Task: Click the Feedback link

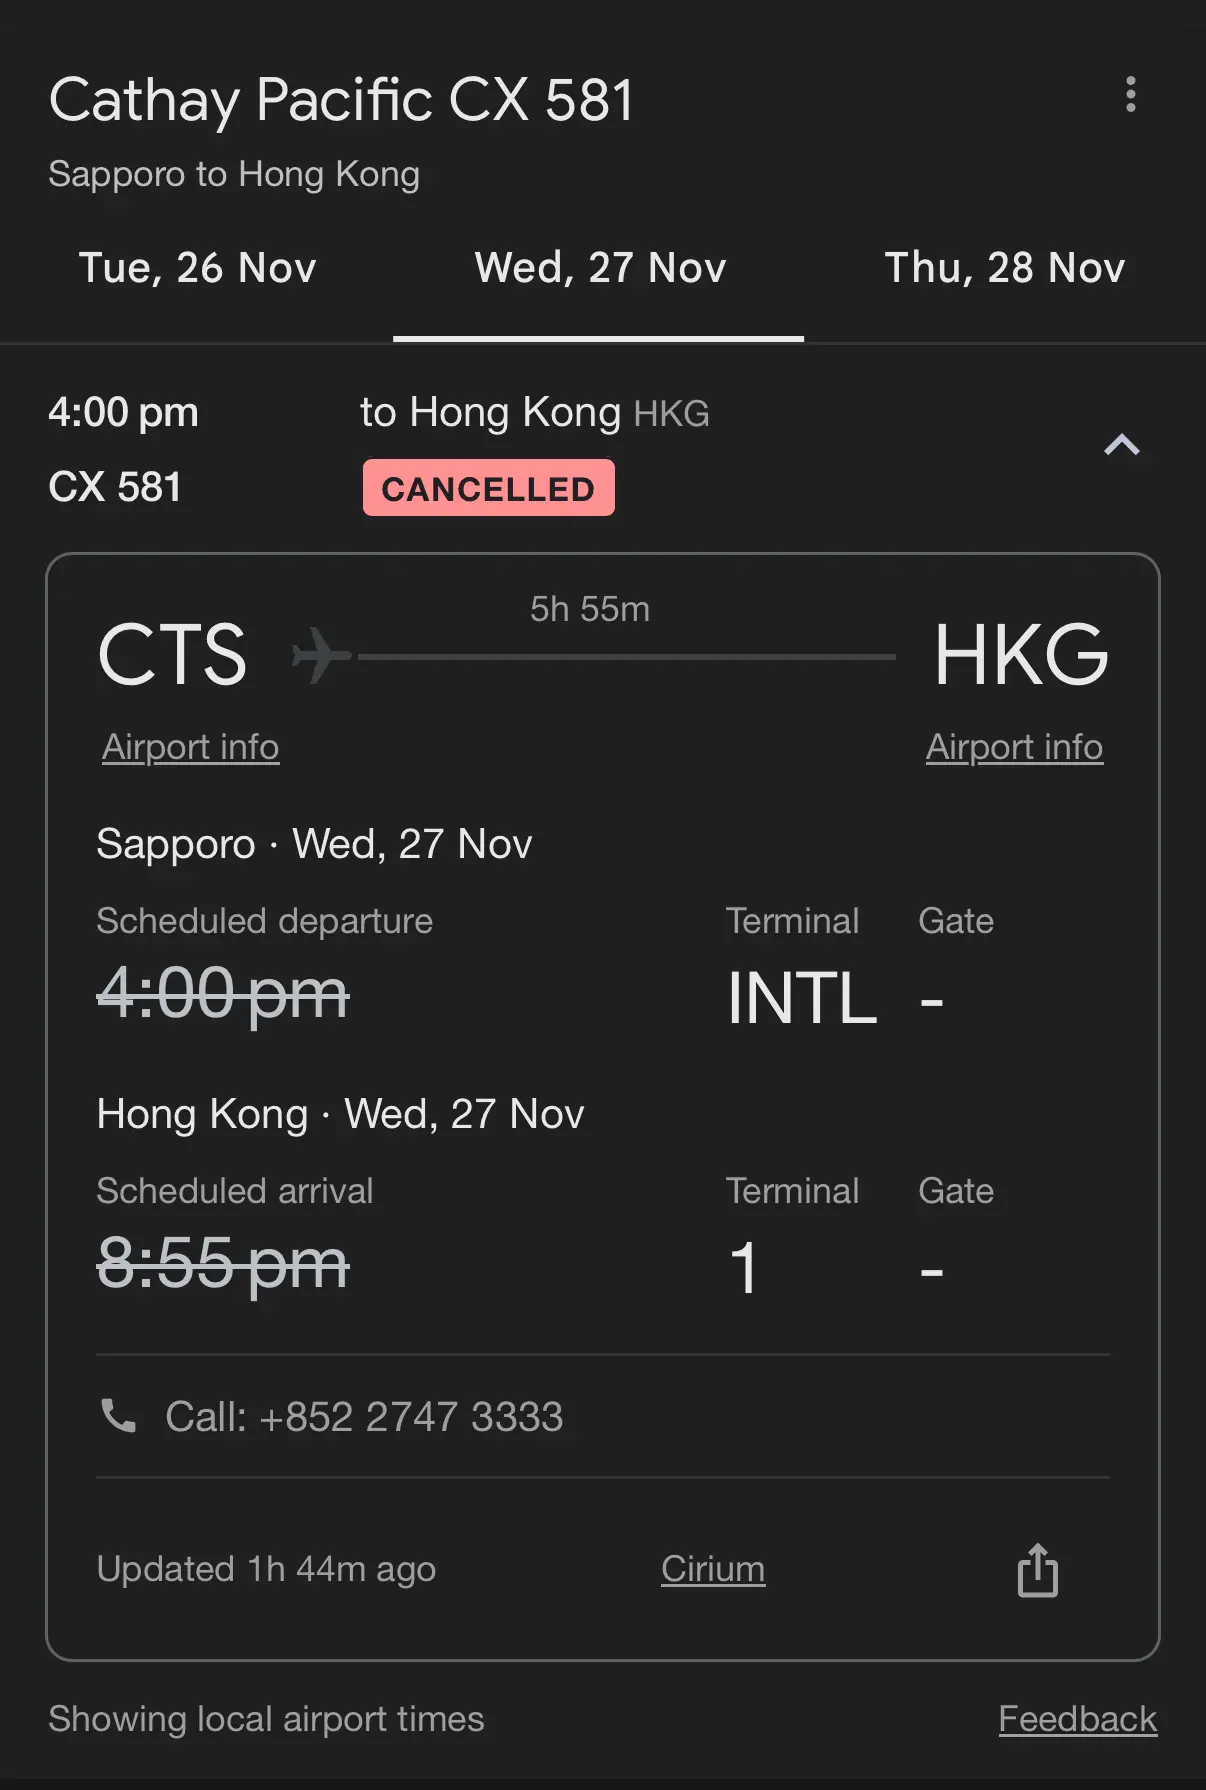Action: coord(1077,1719)
